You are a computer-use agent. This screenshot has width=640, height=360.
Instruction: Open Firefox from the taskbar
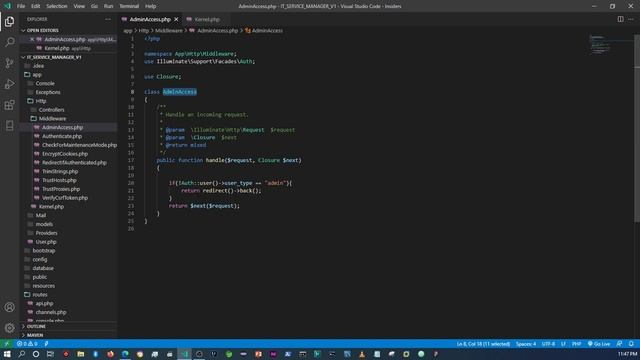tap(110, 354)
